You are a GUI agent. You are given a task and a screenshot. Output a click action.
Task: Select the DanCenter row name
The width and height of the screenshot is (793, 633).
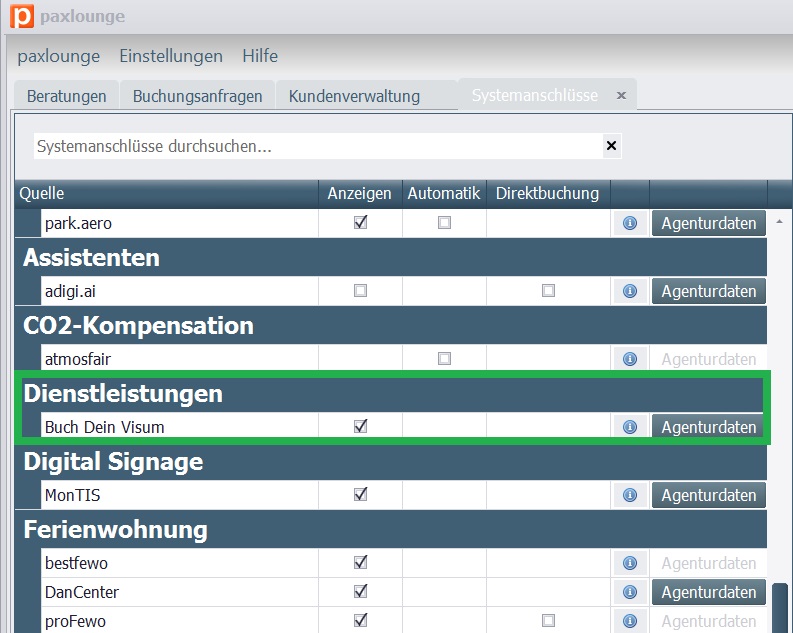(82, 592)
